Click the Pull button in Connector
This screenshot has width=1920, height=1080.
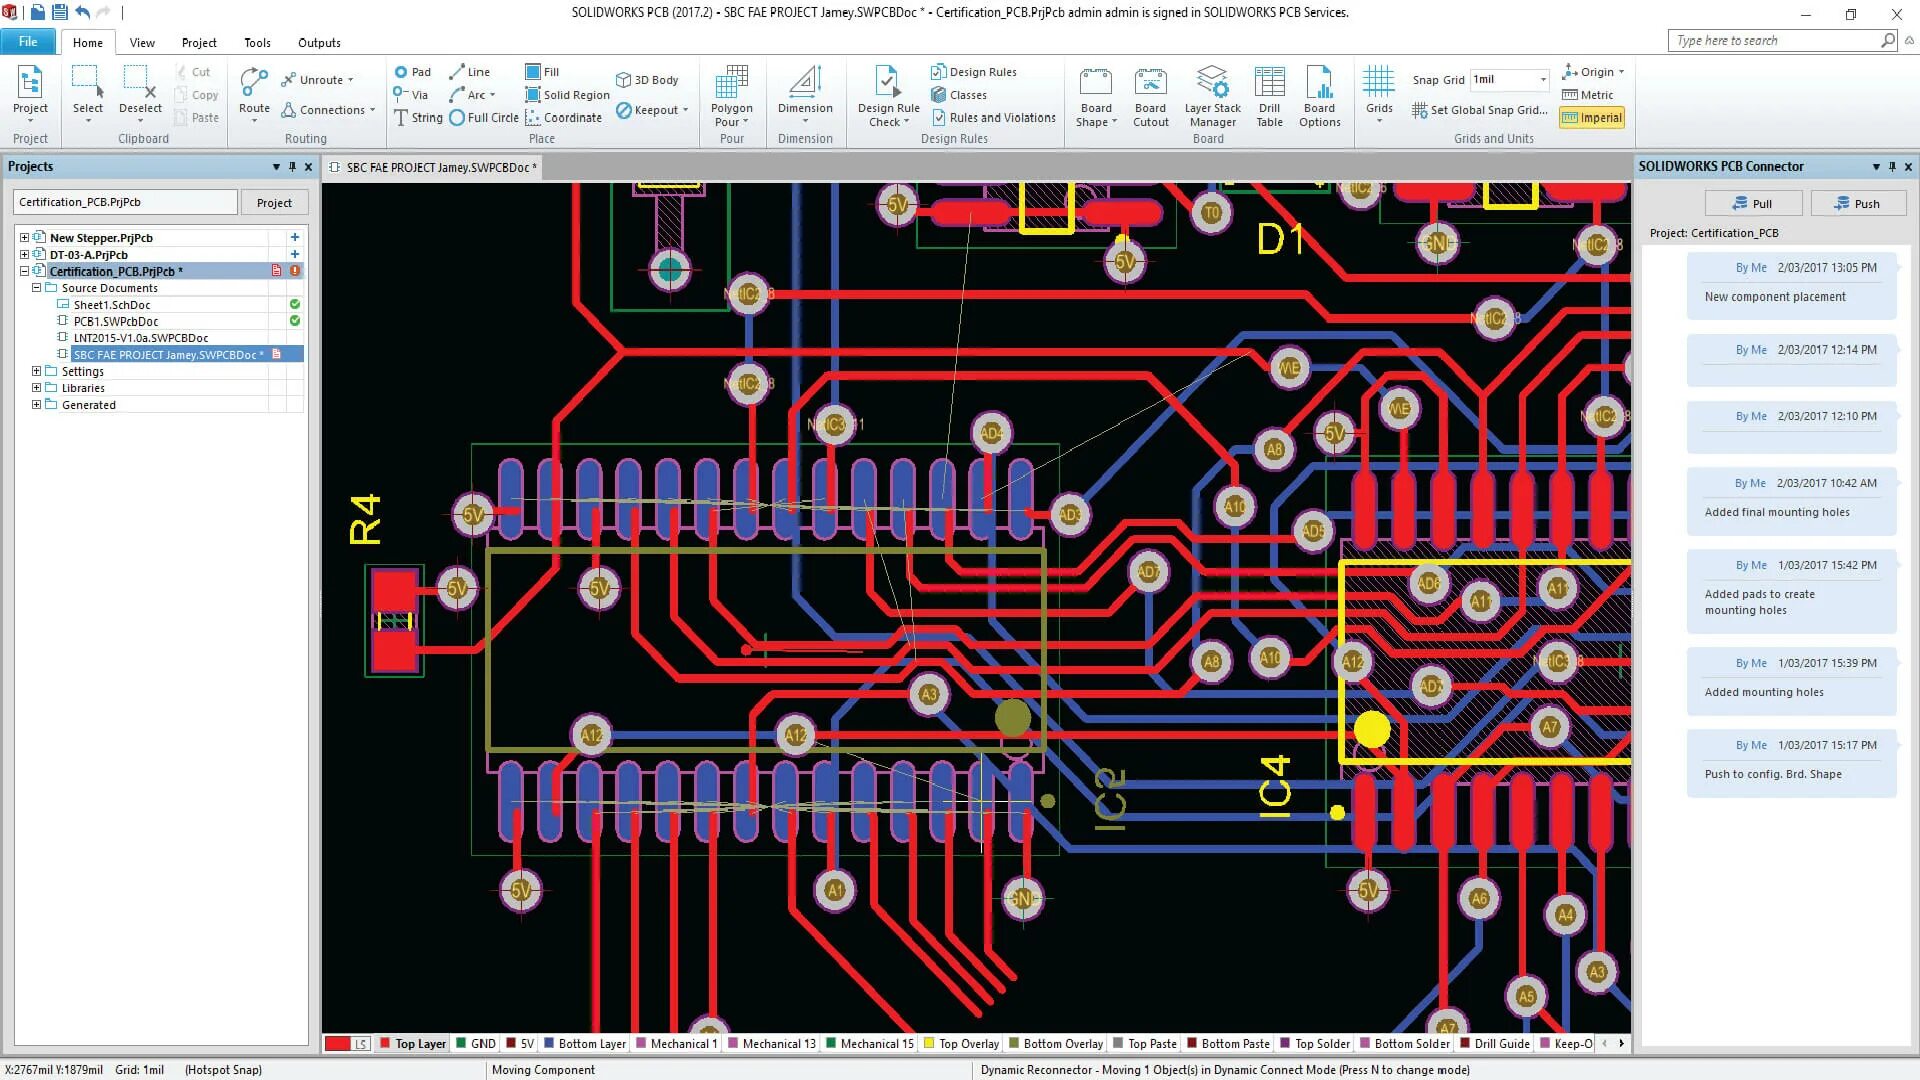1753,204
